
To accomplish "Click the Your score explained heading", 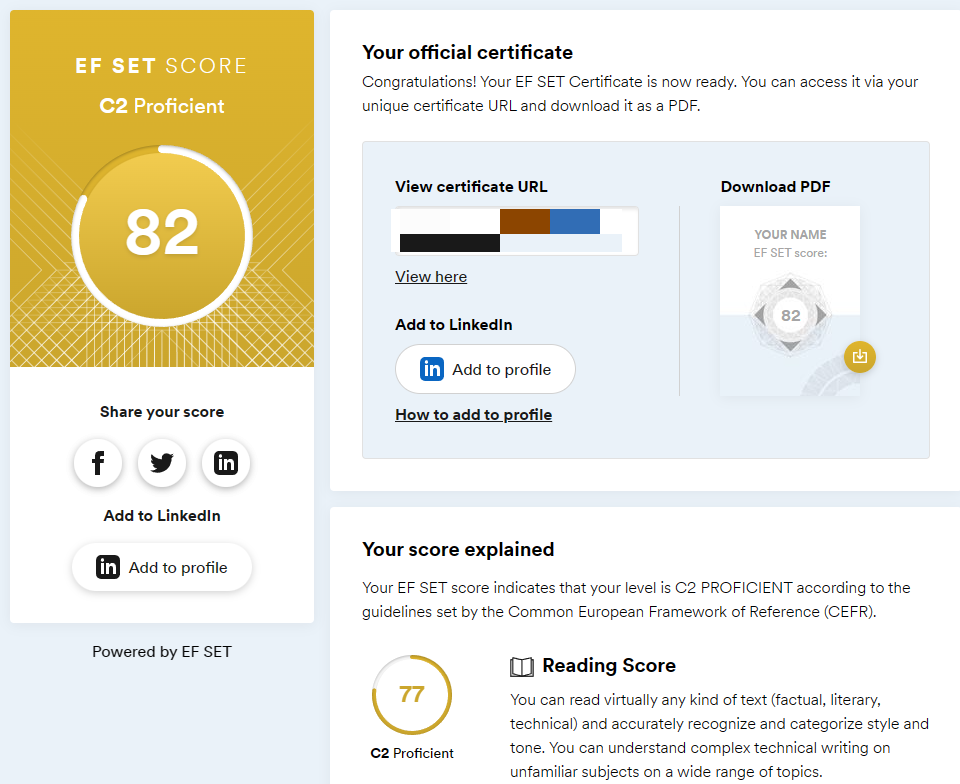I will click(458, 549).
